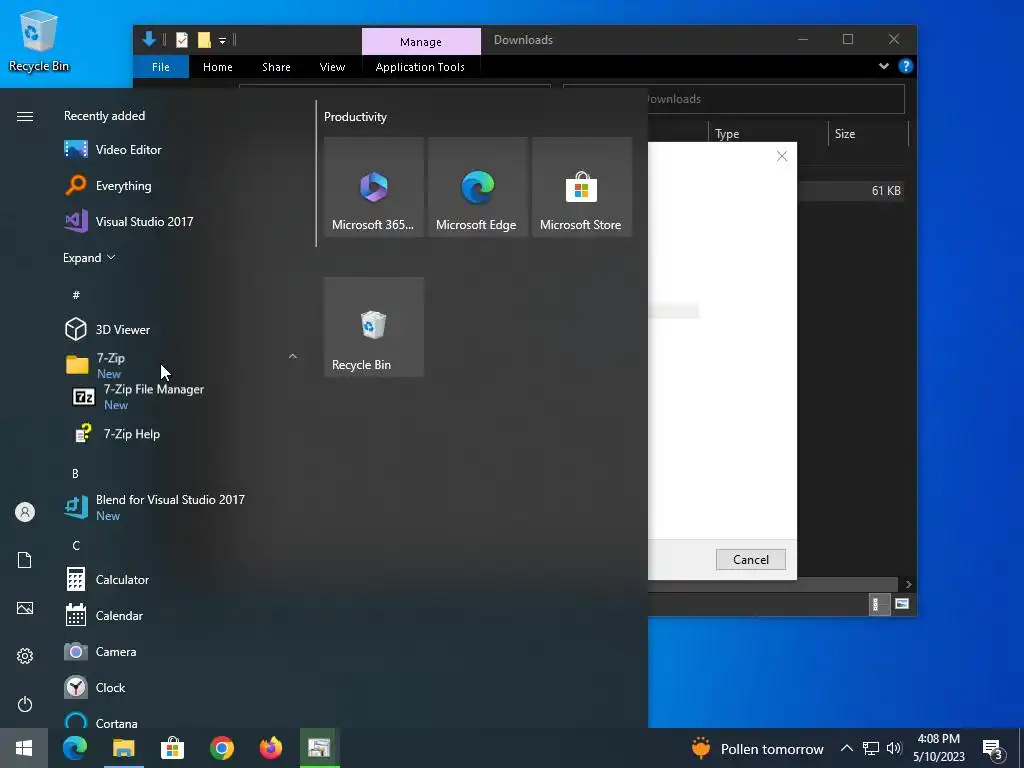Select the Application Tools tab
This screenshot has height=768, width=1024.
point(421,67)
